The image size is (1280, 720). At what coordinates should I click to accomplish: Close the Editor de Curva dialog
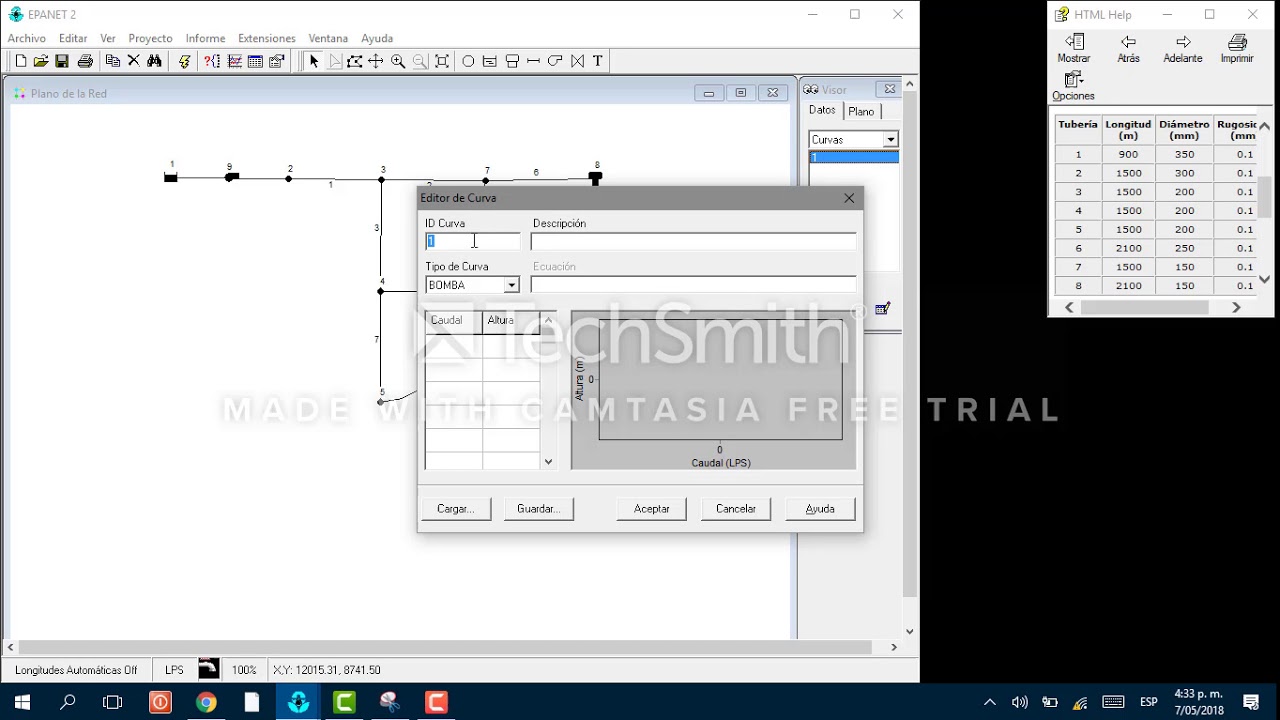click(849, 198)
